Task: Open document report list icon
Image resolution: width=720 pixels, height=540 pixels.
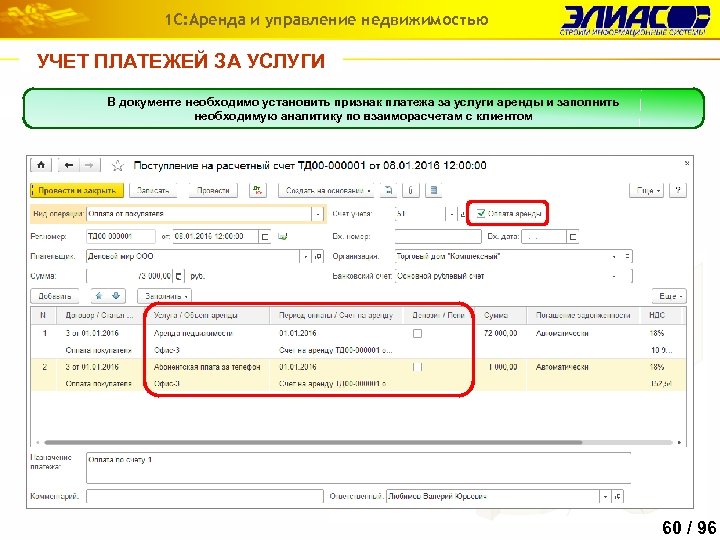Action: click(433, 190)
